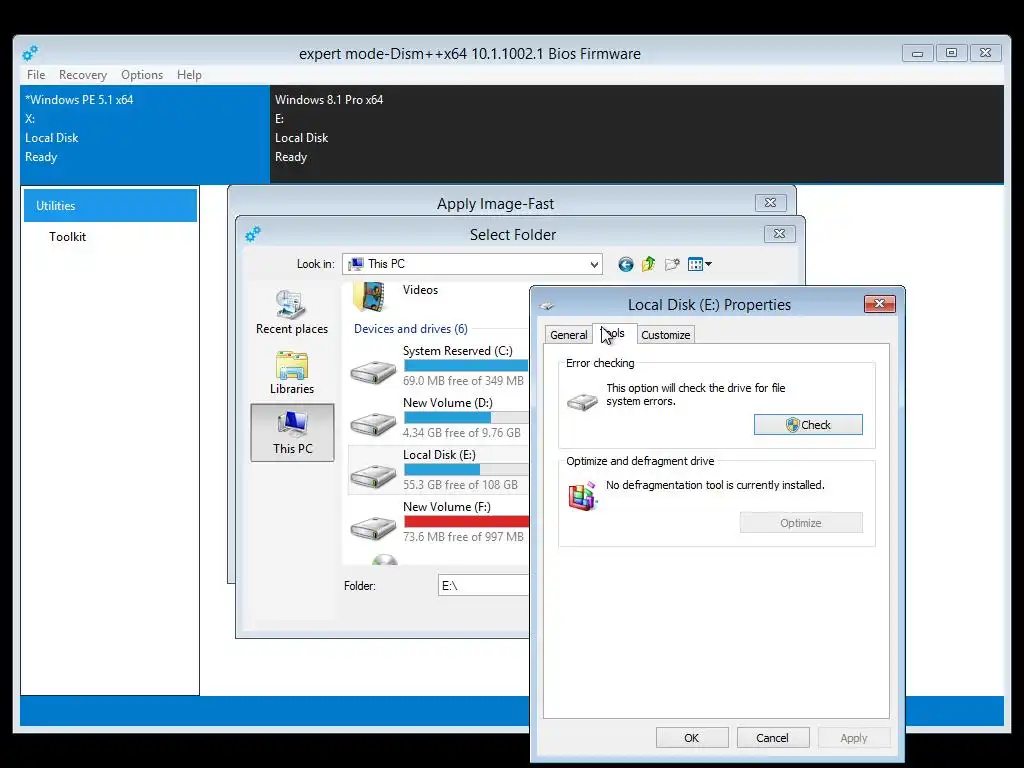This screenshot has width=1024, height=768.
Task: Open the File menu
Action: point(36,74)
